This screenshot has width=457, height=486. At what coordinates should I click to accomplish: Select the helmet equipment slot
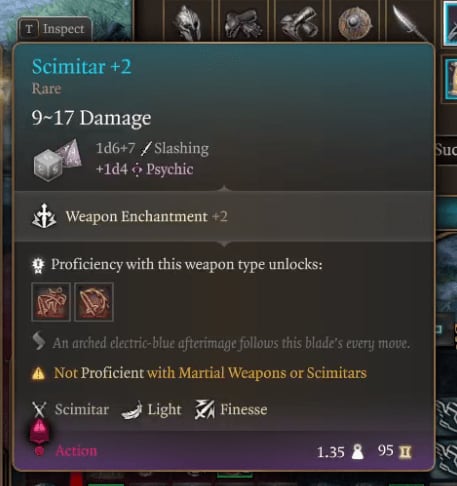(188, 23)
